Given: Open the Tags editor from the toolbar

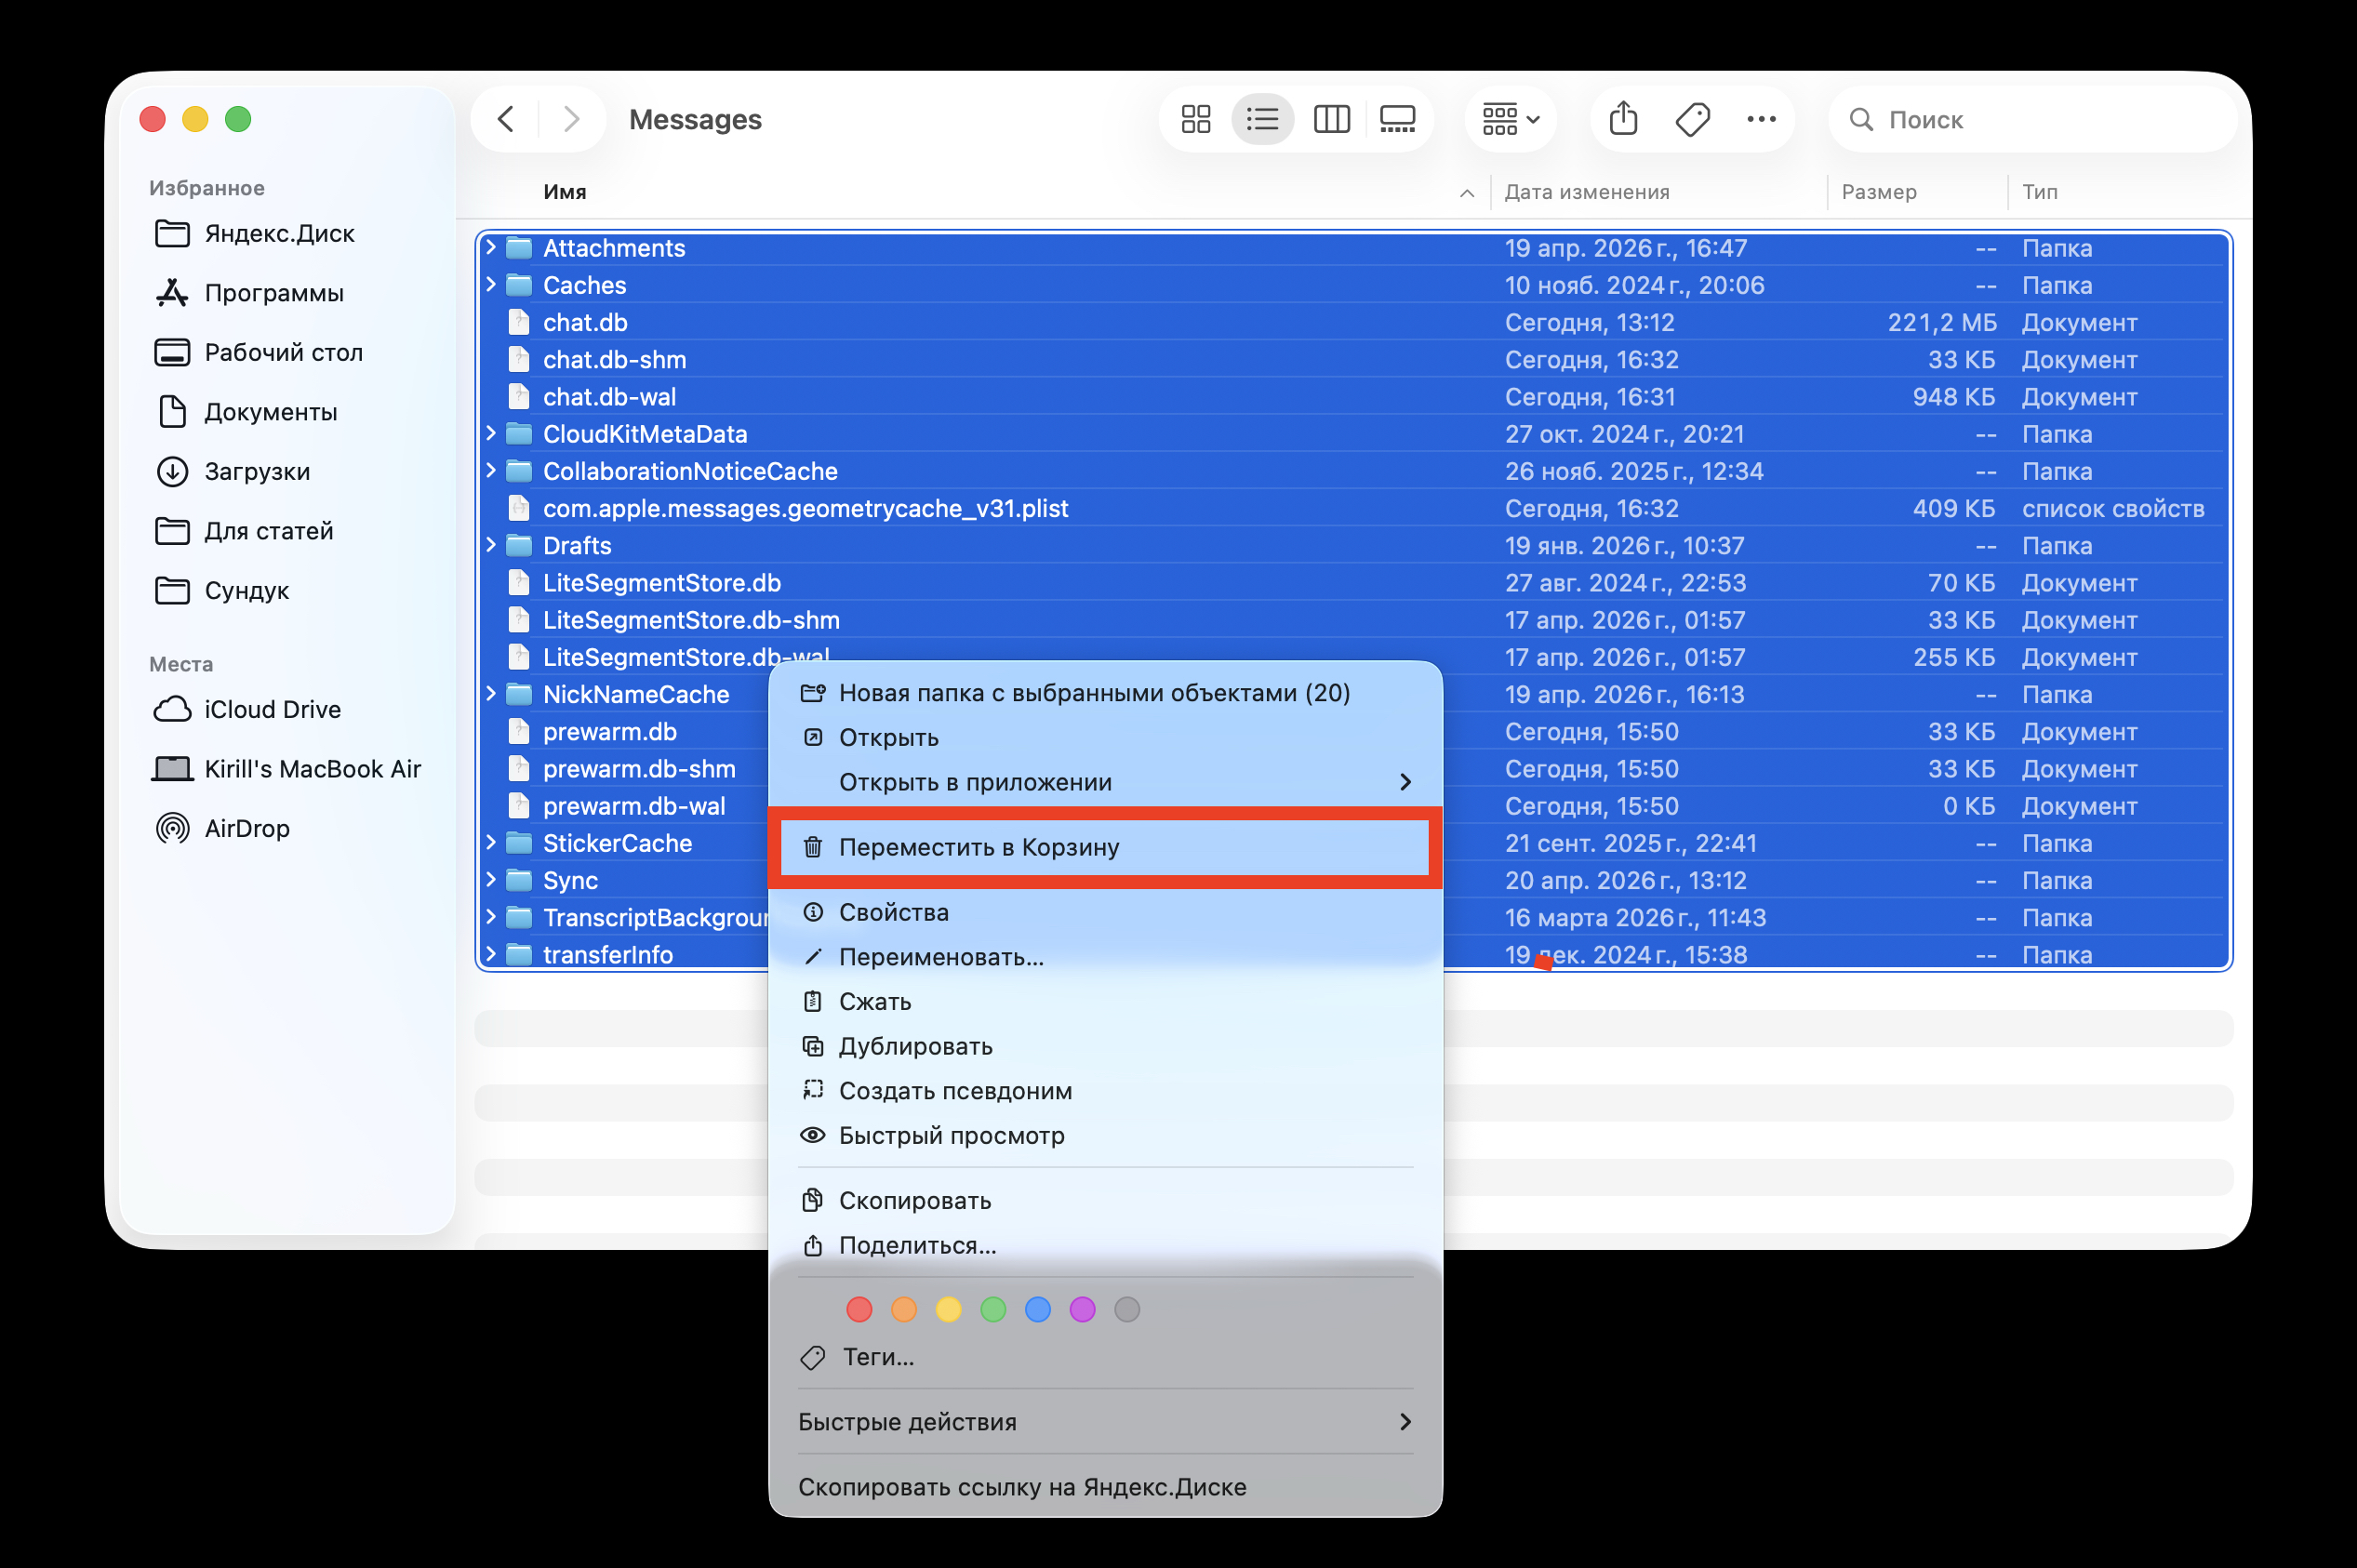Looking at the screenshot, I should click(x=1692, y=119).
